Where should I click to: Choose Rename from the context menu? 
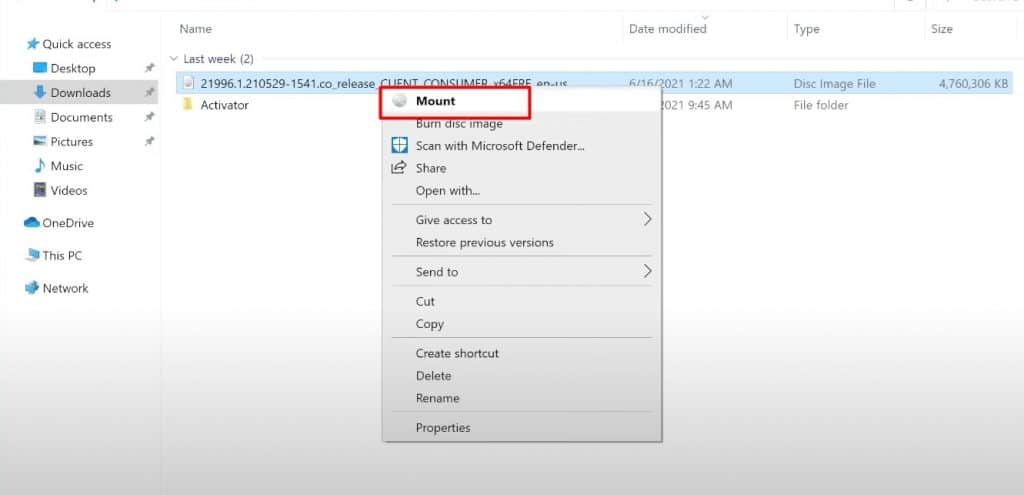[438, 398]
